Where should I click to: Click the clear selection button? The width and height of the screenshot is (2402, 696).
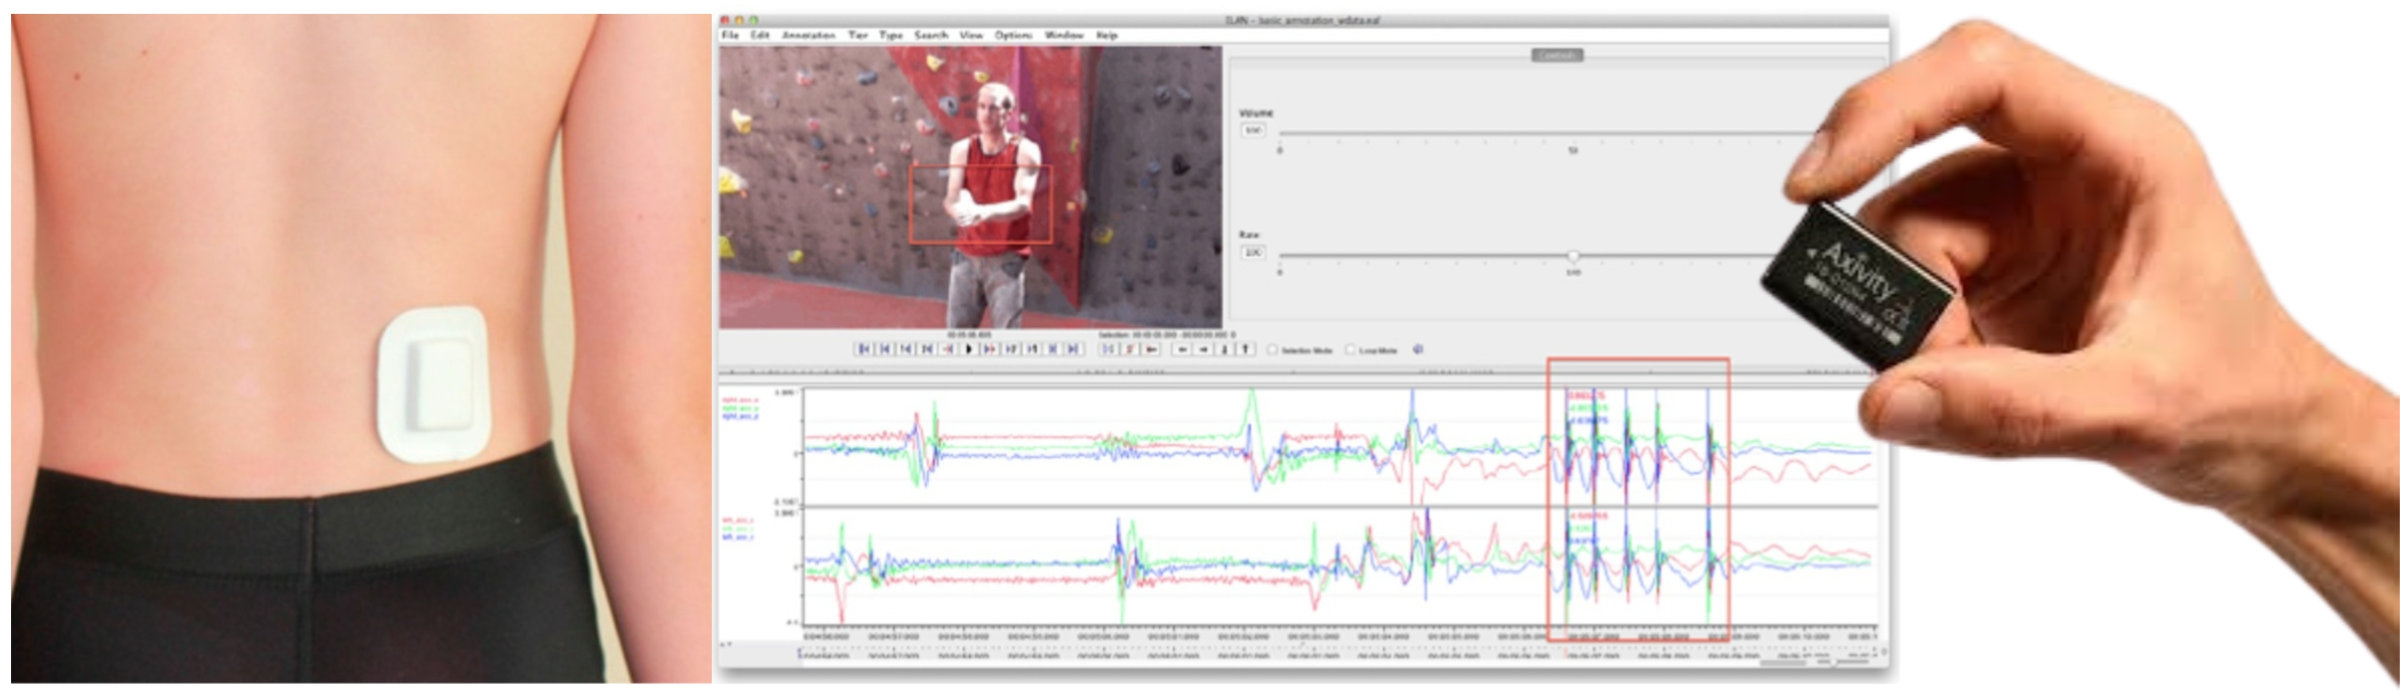point(1130,349)
